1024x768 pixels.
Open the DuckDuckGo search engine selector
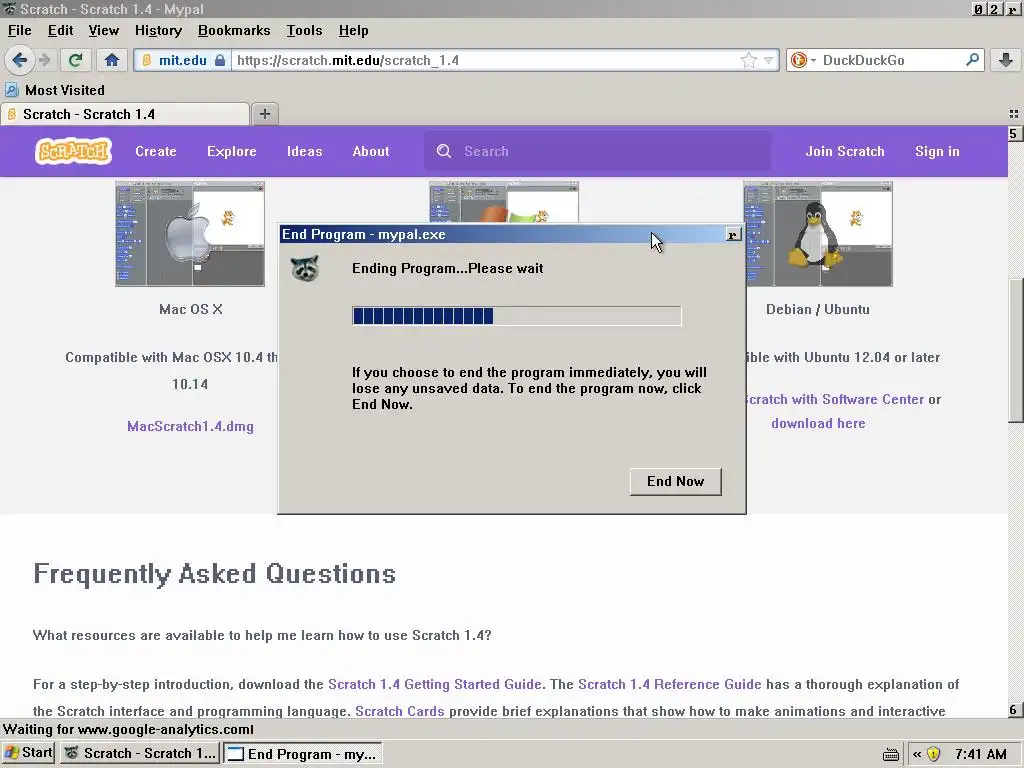tap(802, 60)
